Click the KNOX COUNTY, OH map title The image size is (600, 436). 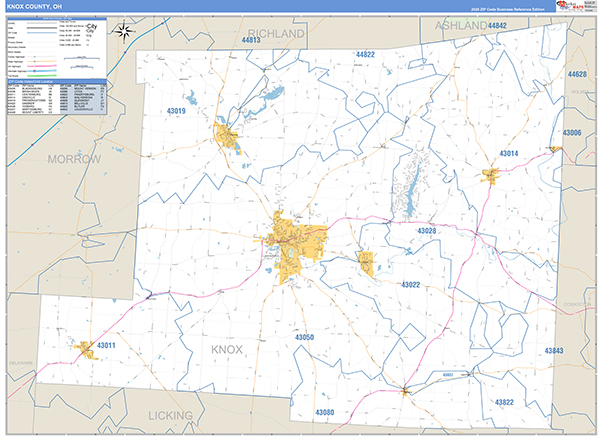click(34, 7)
